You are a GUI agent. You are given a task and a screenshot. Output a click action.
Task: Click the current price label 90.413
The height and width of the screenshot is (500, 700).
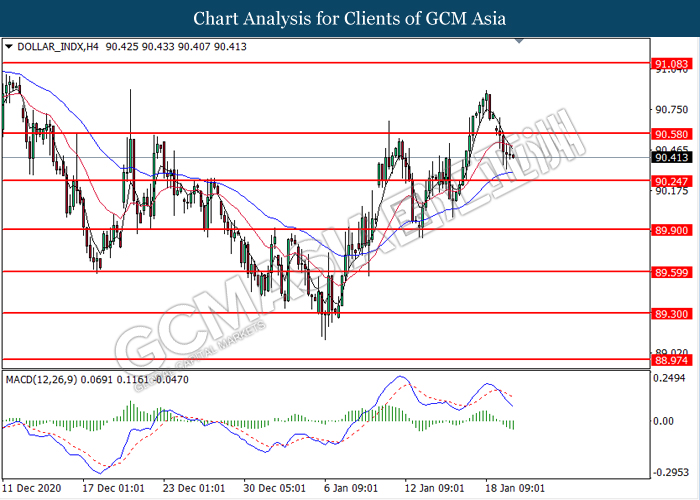669,157
